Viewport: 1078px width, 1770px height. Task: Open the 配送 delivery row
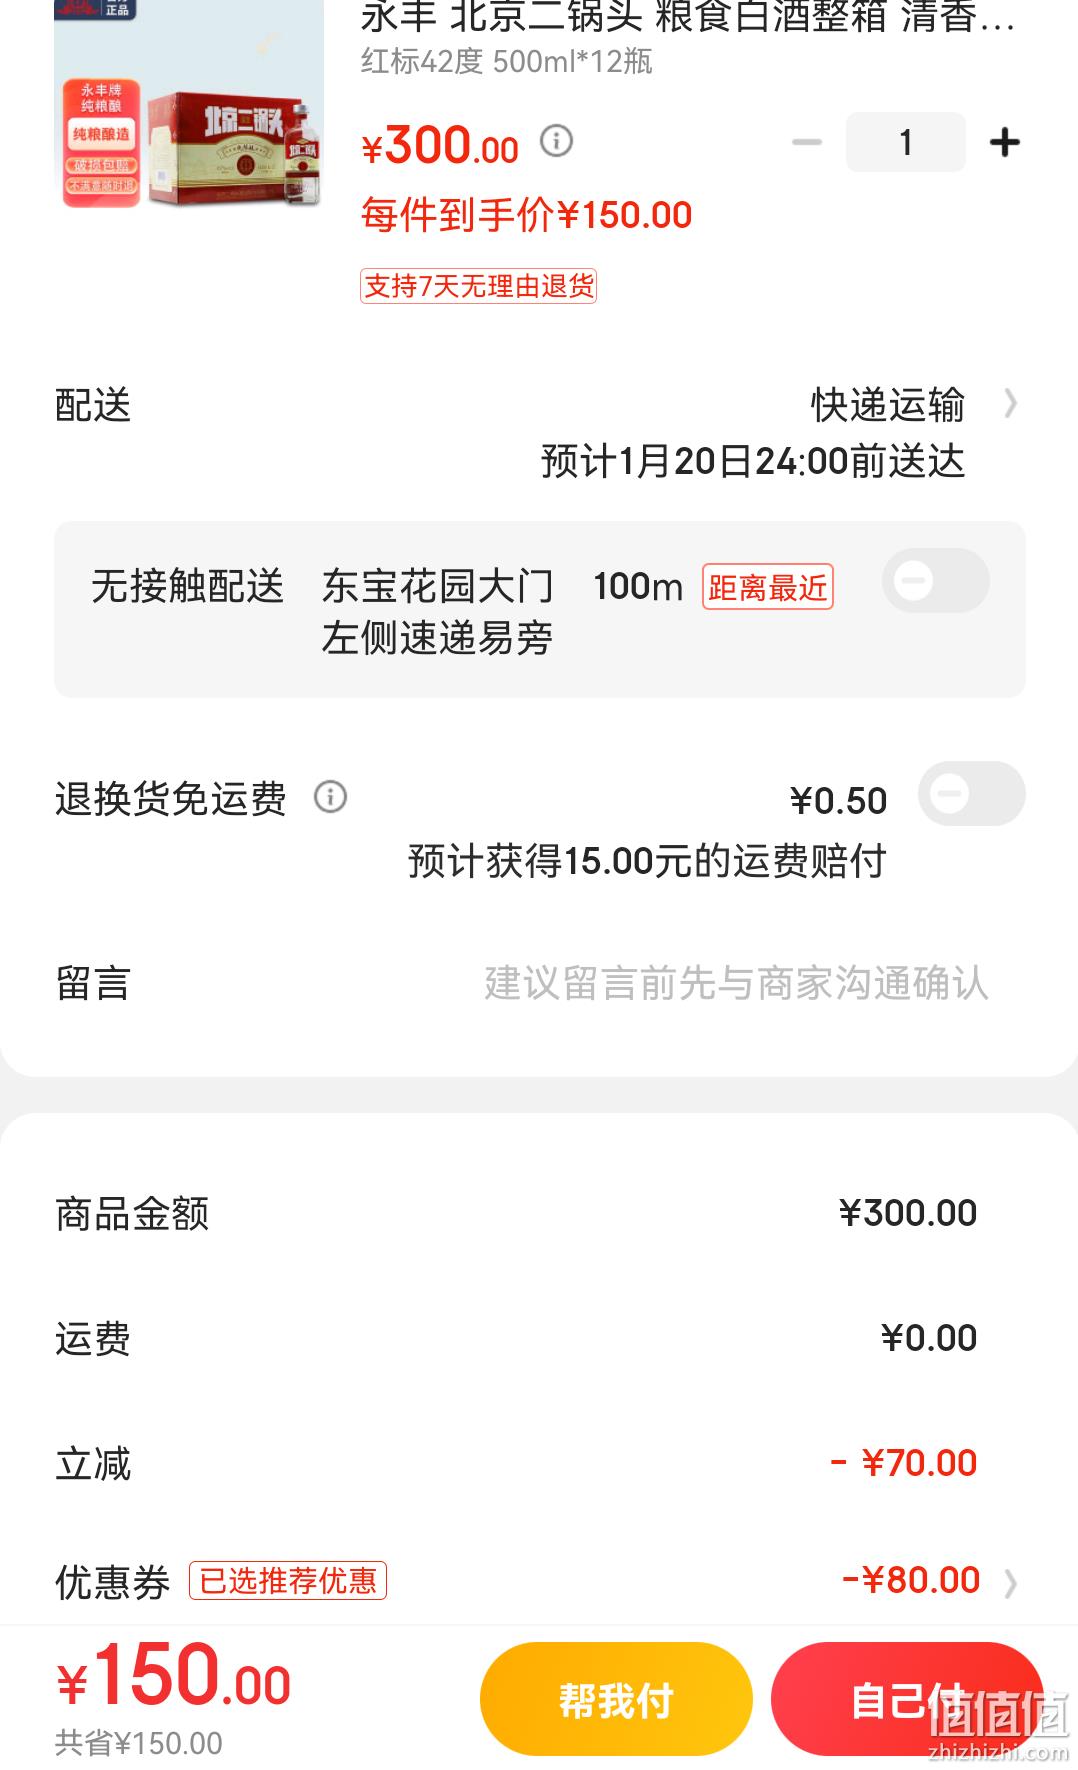coord(539,432)
